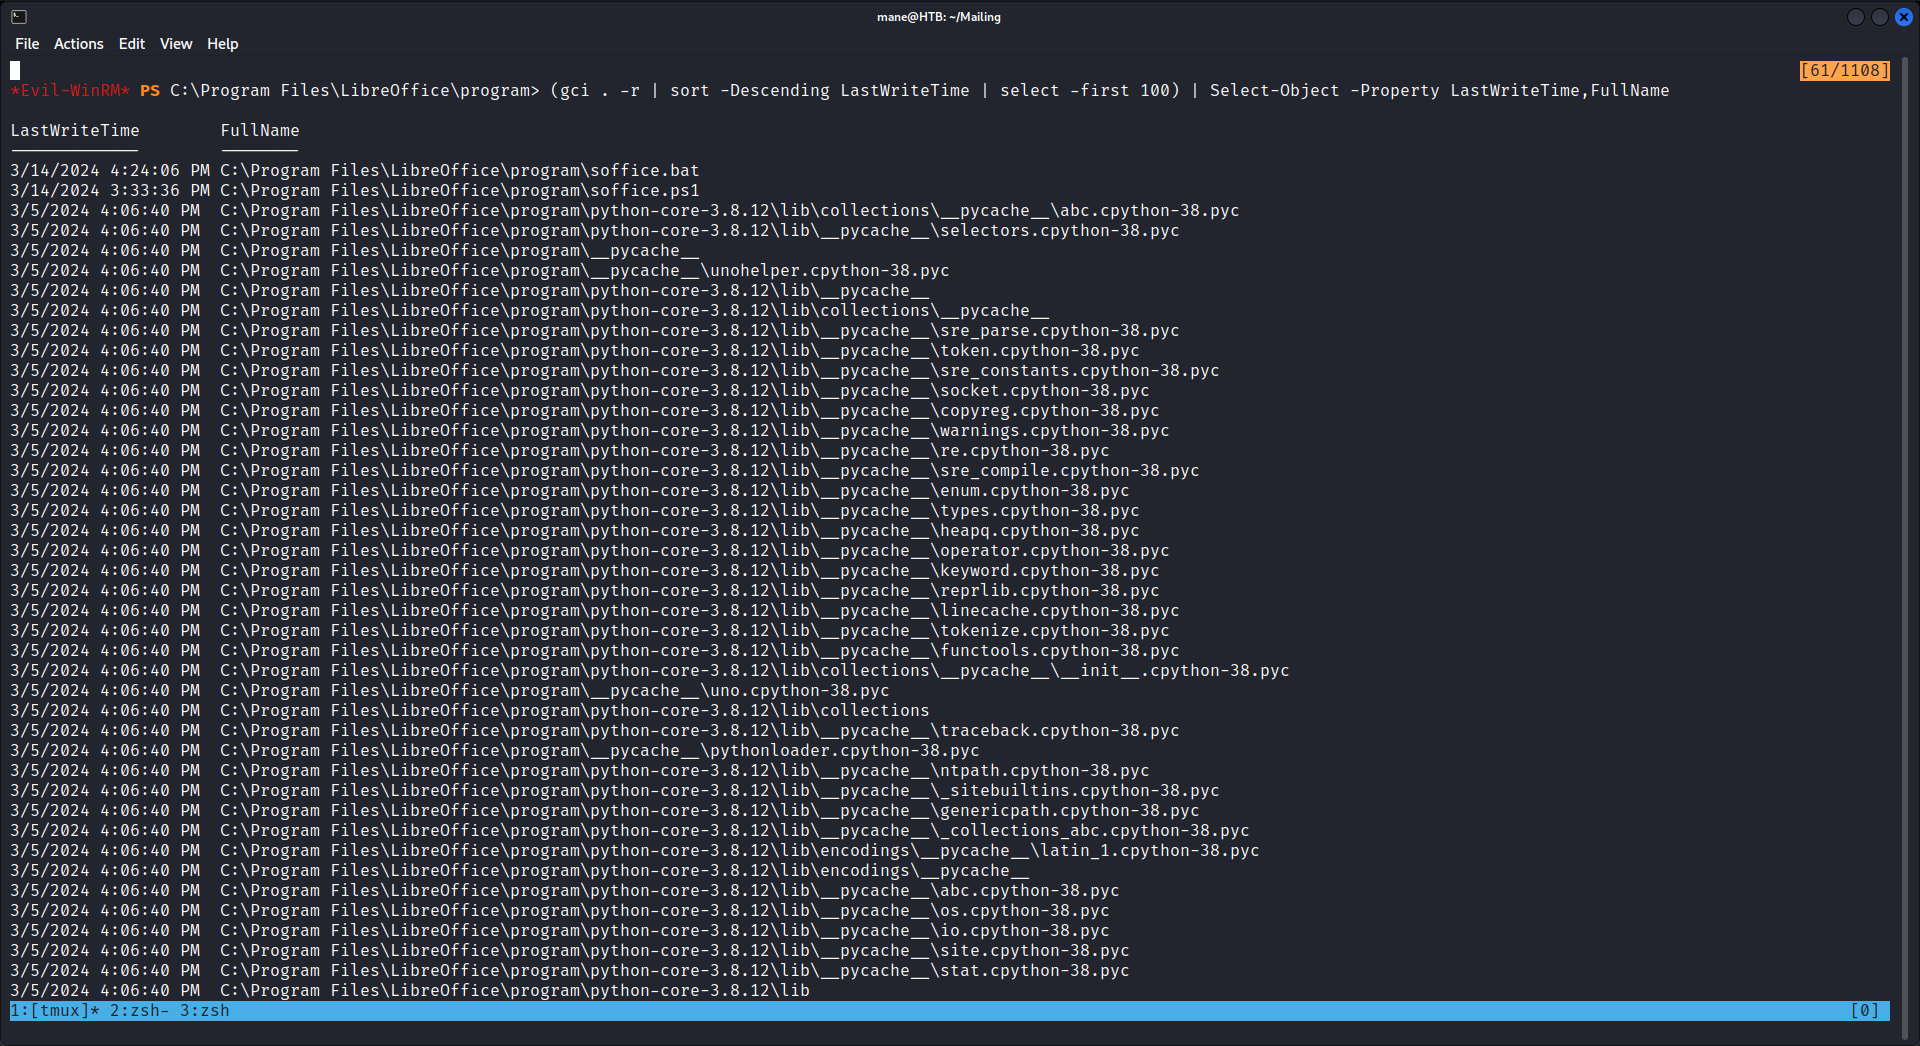Open the Help menu

(223, 44)
